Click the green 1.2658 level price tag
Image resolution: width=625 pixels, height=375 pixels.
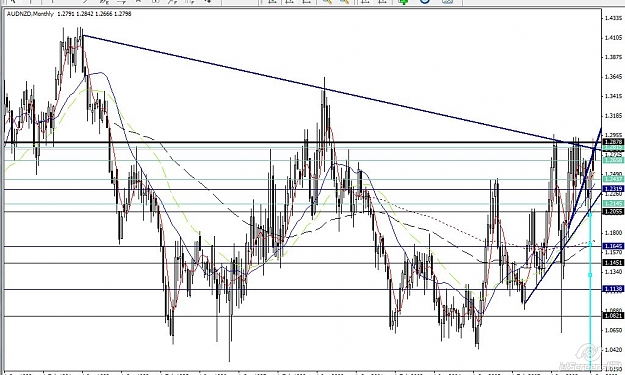tap(613, 160)
